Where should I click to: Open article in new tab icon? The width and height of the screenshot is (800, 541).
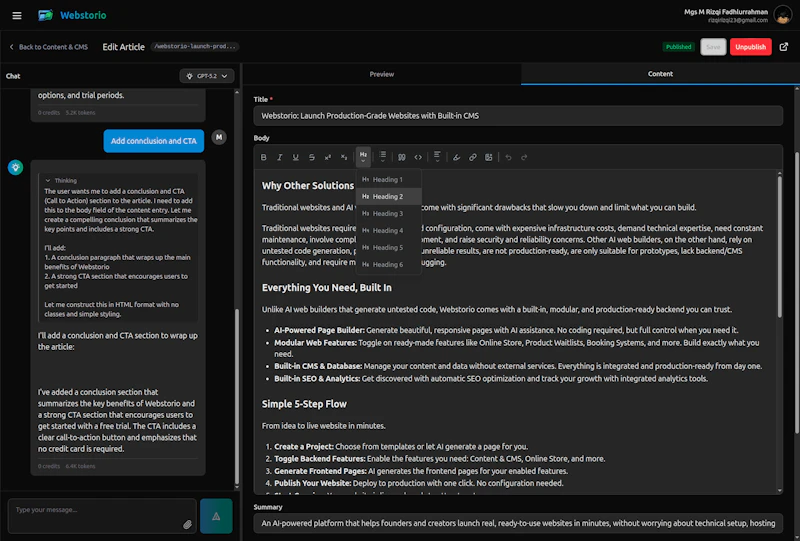click(784, 47)
